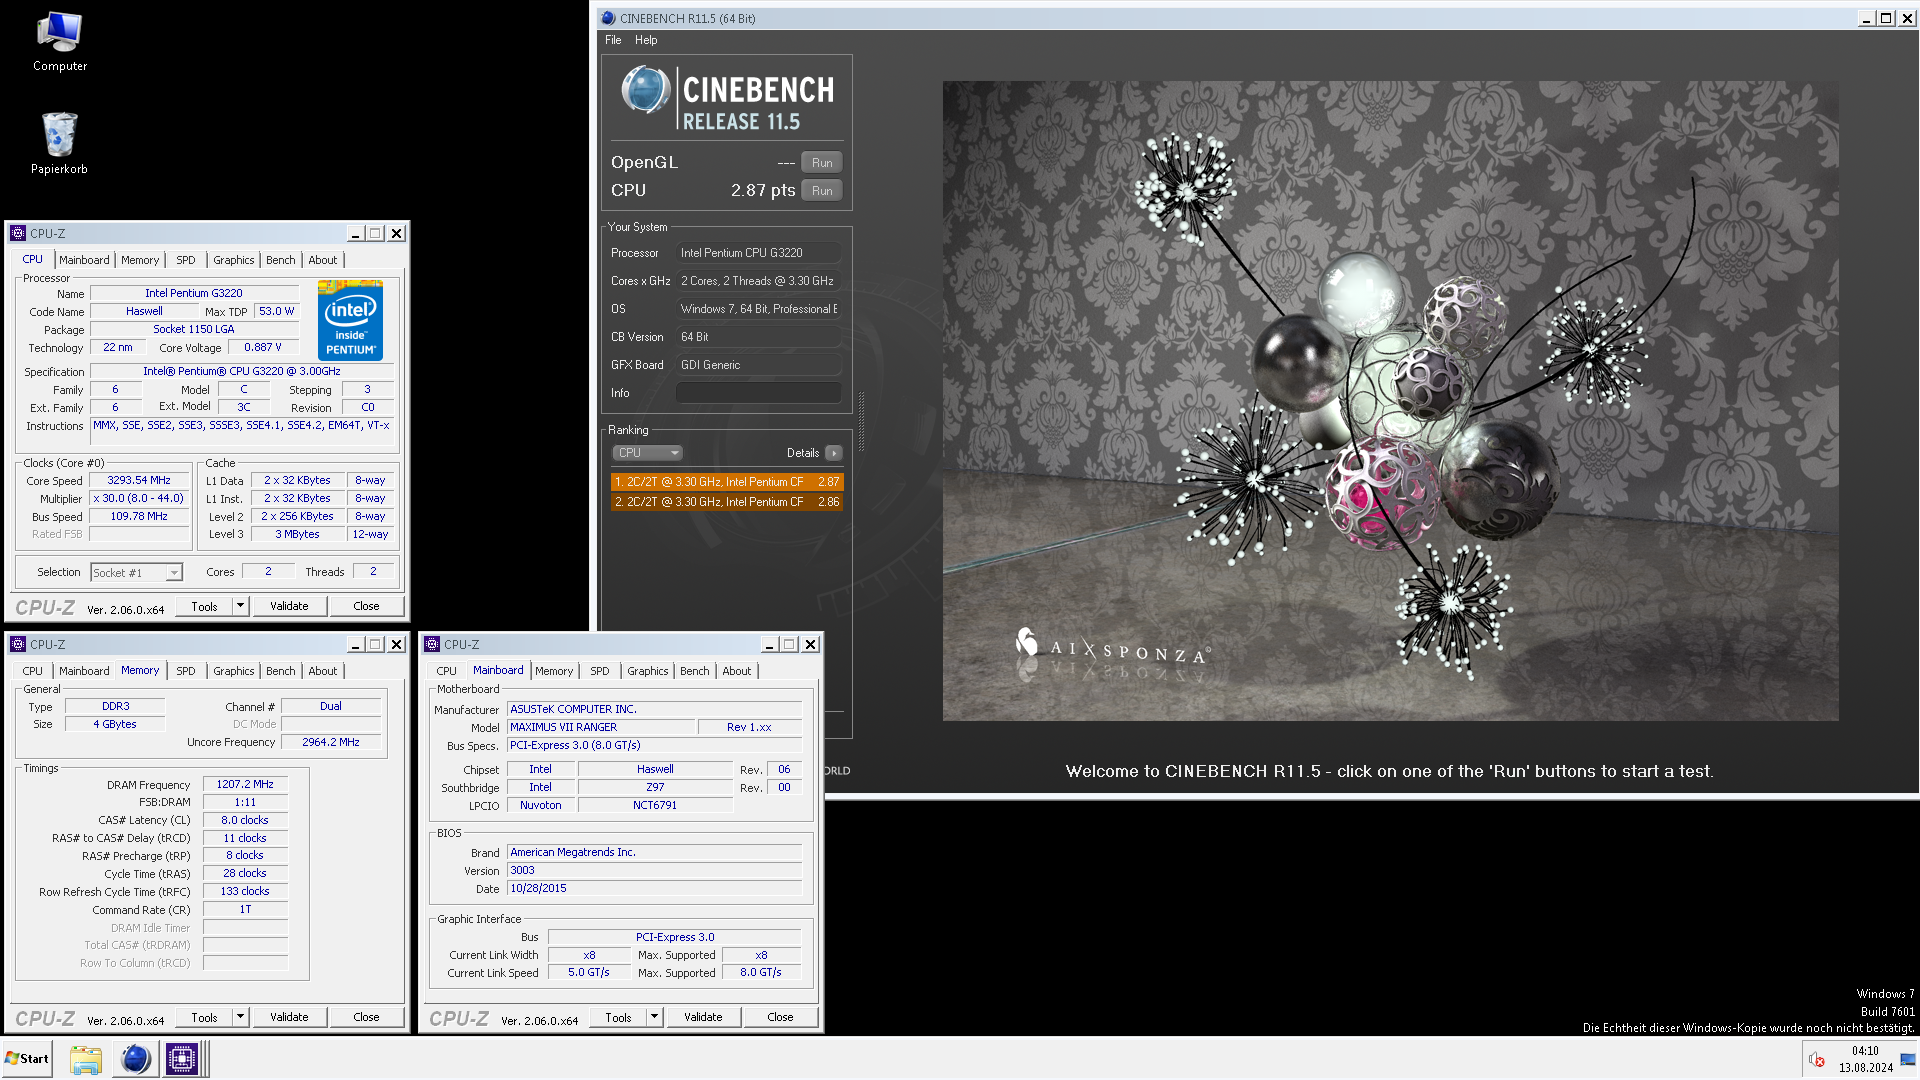Switch to Memory tab in the top CPU-Z window
The image size is (1920, 1080).
140,260
